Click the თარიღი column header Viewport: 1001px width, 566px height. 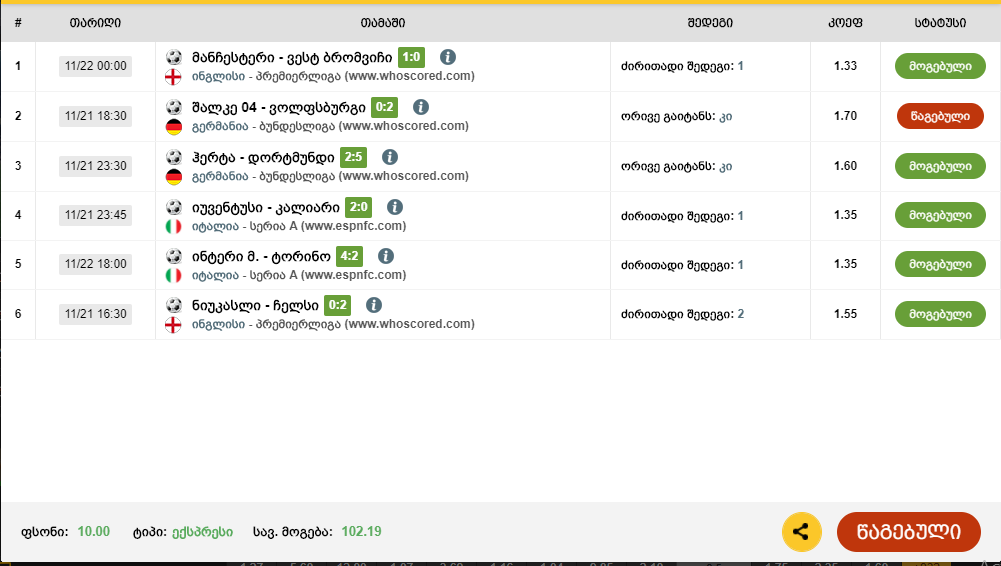click(x=95, y=23)
